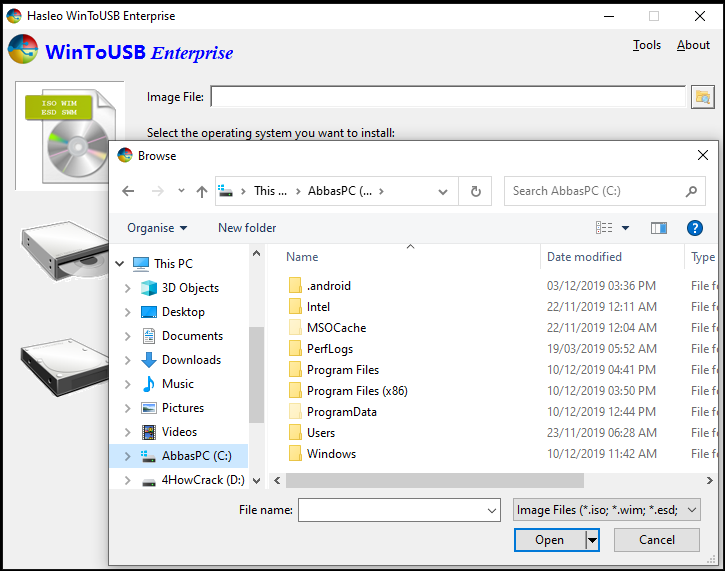Screen dimensions: 725x571
Task: Click the Users folder icon
Action: 295,433
